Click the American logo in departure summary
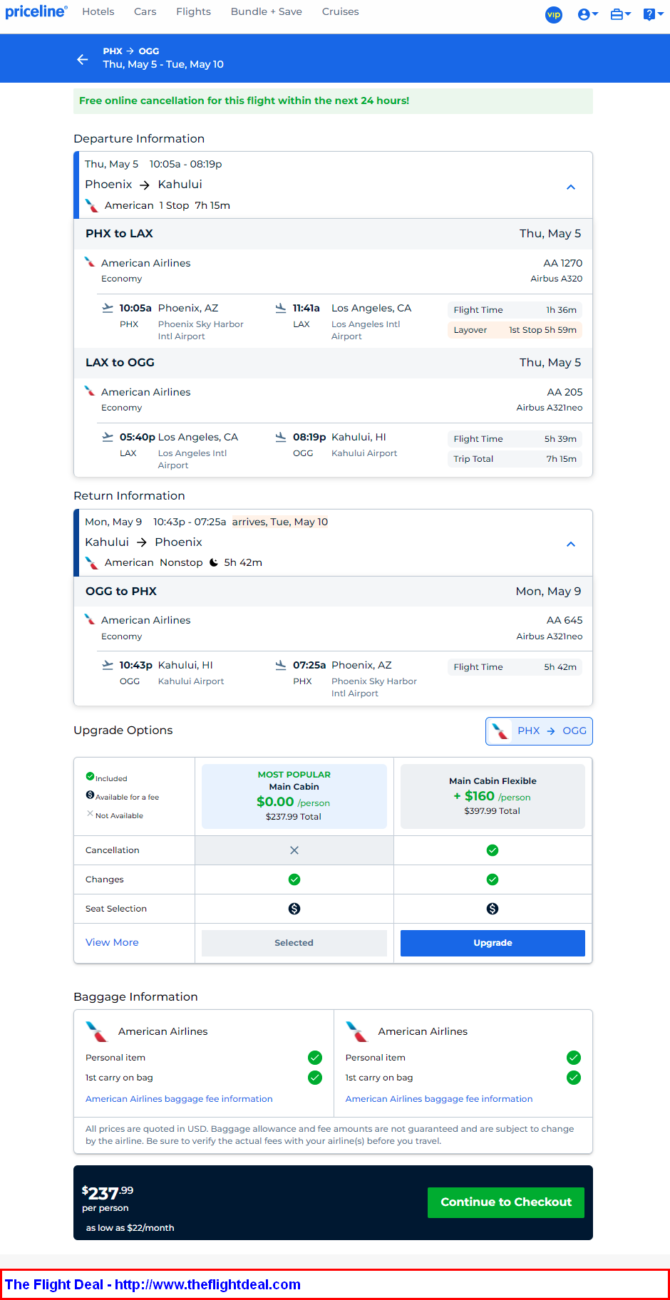Screen dimensions: 670x1300 92,205
